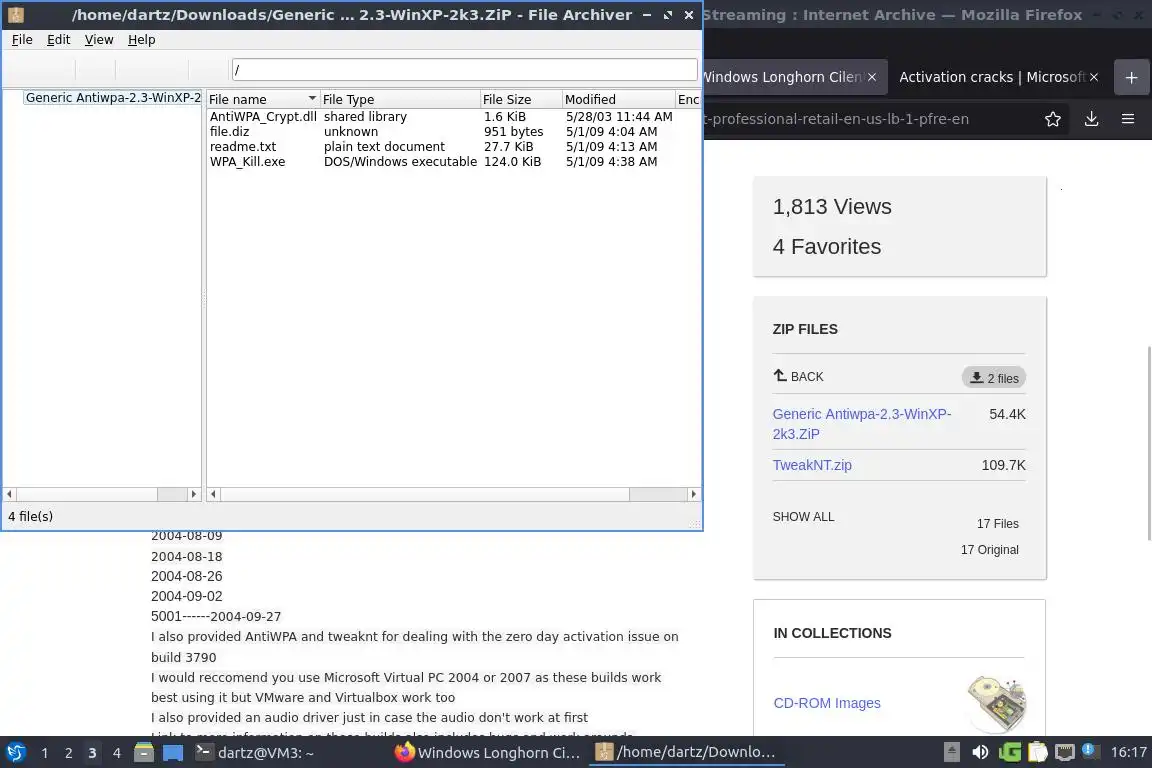Close the Activation cracks tab

pos(1094,77)
